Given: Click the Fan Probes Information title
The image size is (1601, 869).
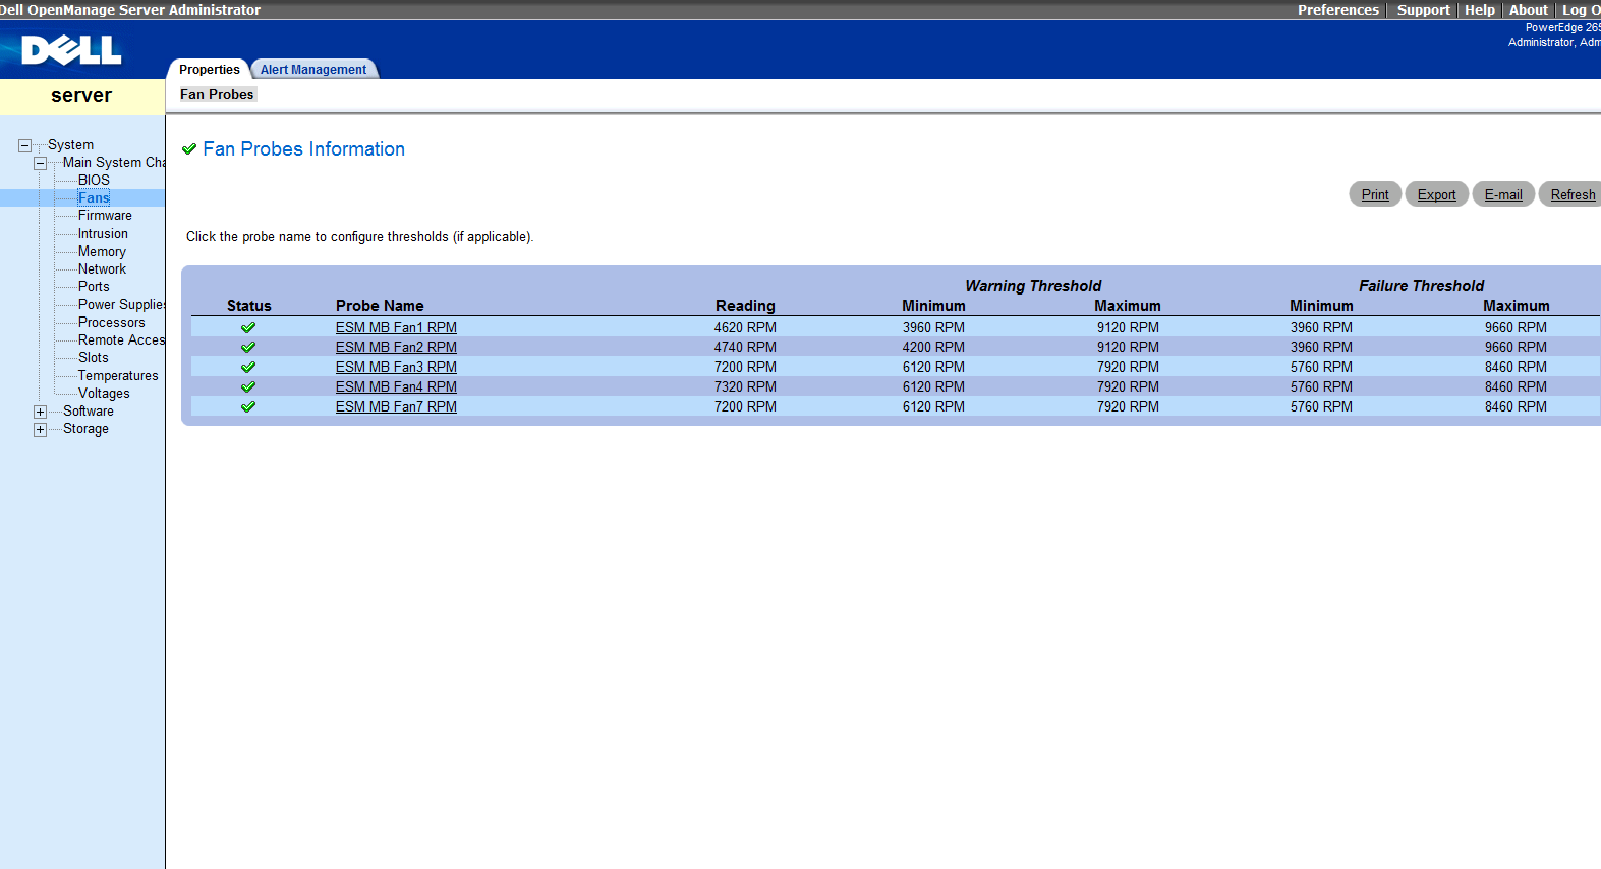Looking at the screenshot, I should (x=304, y=149).
